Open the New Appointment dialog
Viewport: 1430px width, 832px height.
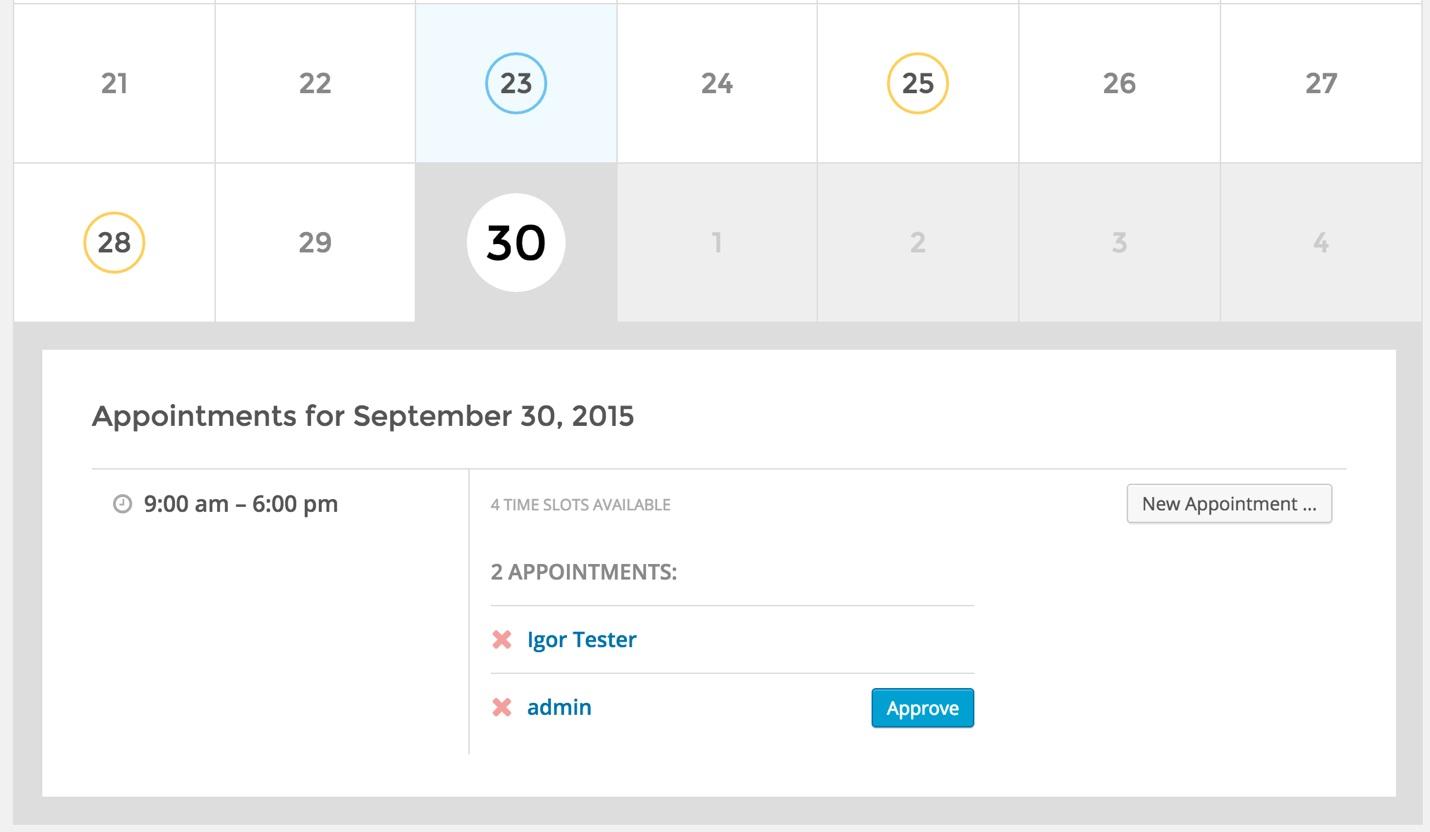1229,504
